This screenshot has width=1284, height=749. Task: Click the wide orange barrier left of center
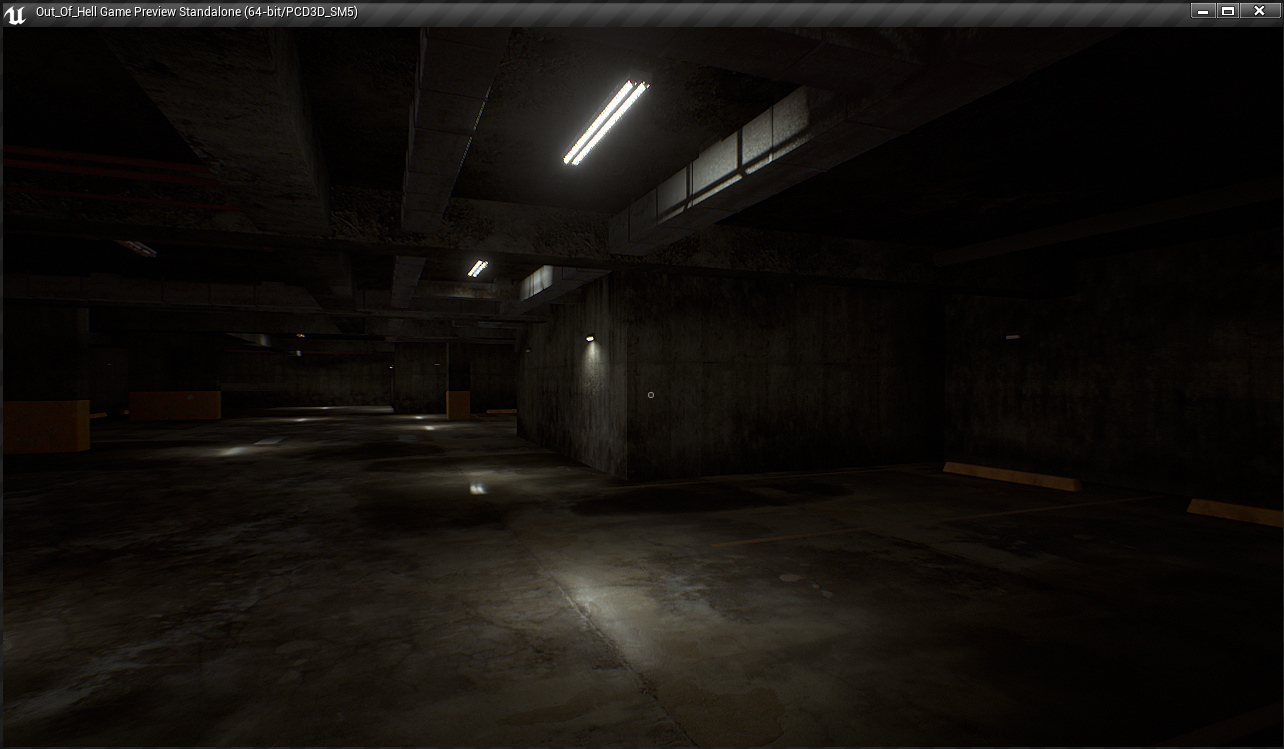pyautogui.click(x=175, y=405)
